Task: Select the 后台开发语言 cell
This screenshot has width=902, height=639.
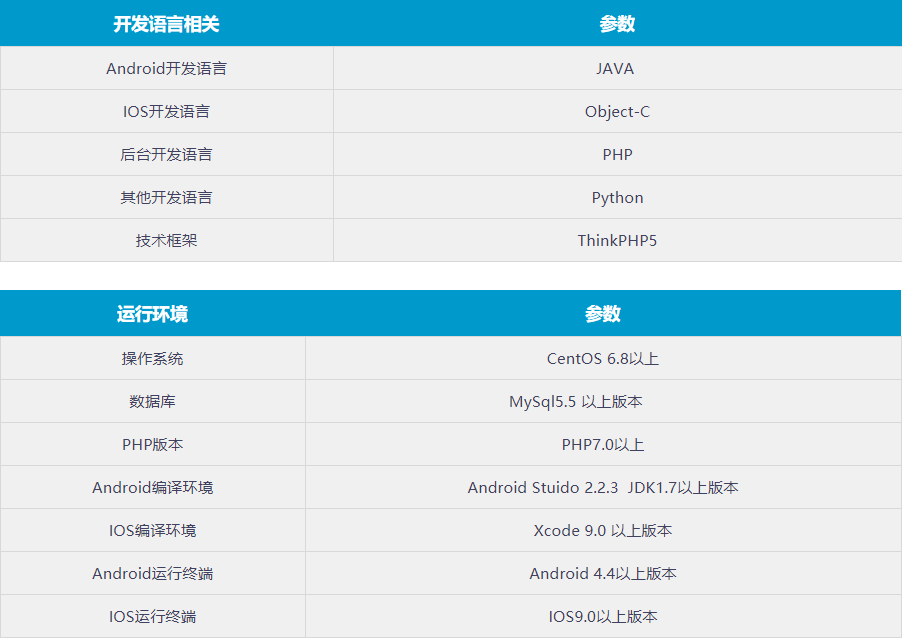Action: [166, 154]
